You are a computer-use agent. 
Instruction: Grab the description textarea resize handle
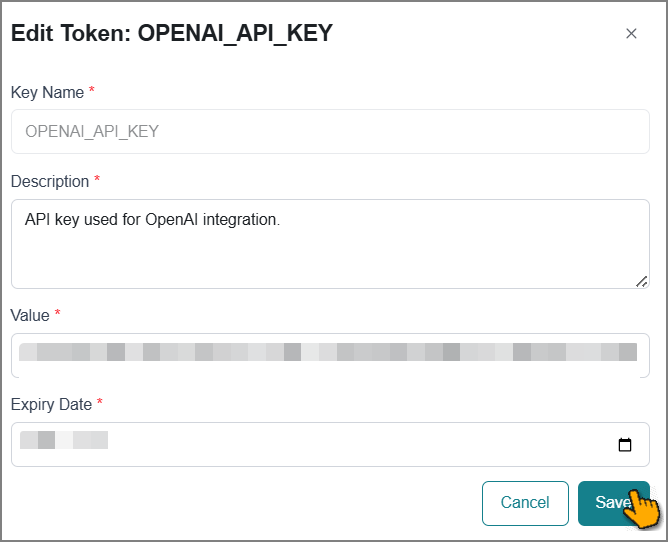coord(642,282)
